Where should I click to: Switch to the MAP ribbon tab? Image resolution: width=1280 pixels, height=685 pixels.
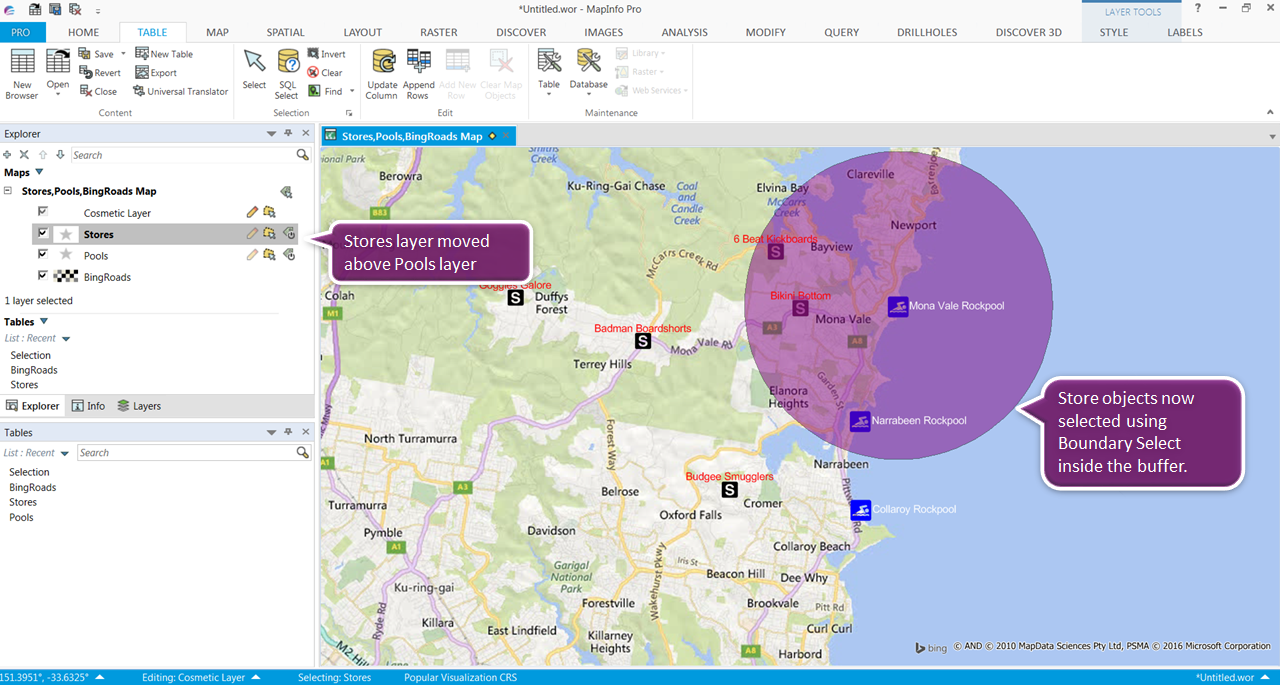[217, 32]
